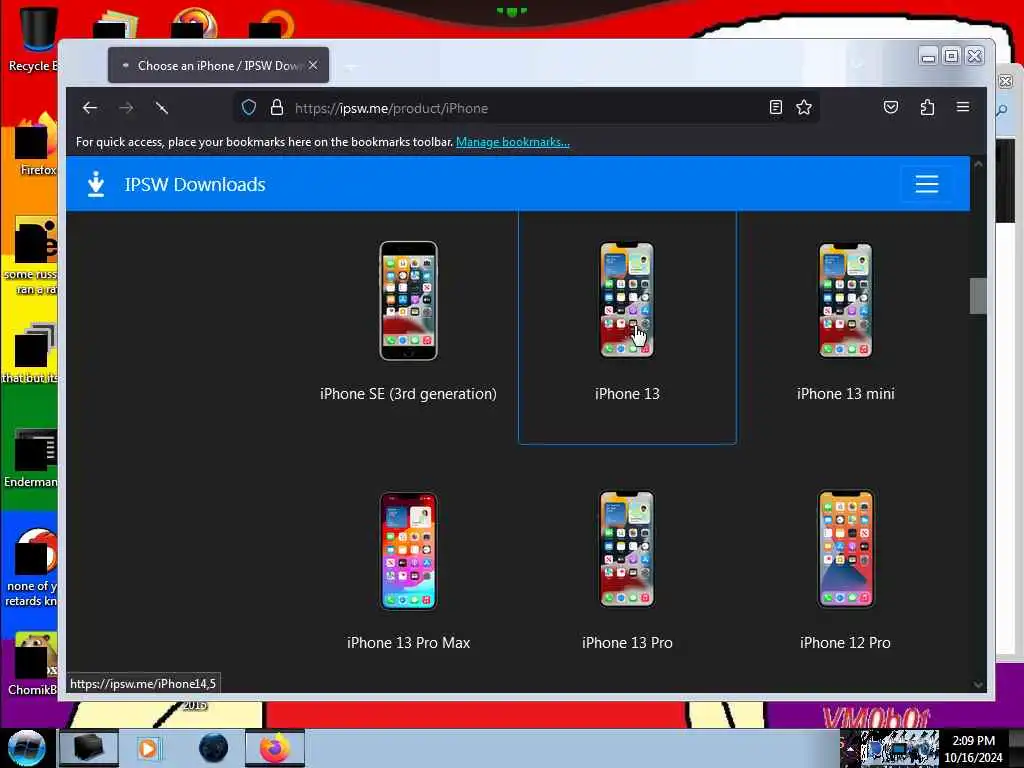Viewport: 1024px width, 768px height.
Task: Select the iPhone 13 Pro image
Action: coord(627,549)
